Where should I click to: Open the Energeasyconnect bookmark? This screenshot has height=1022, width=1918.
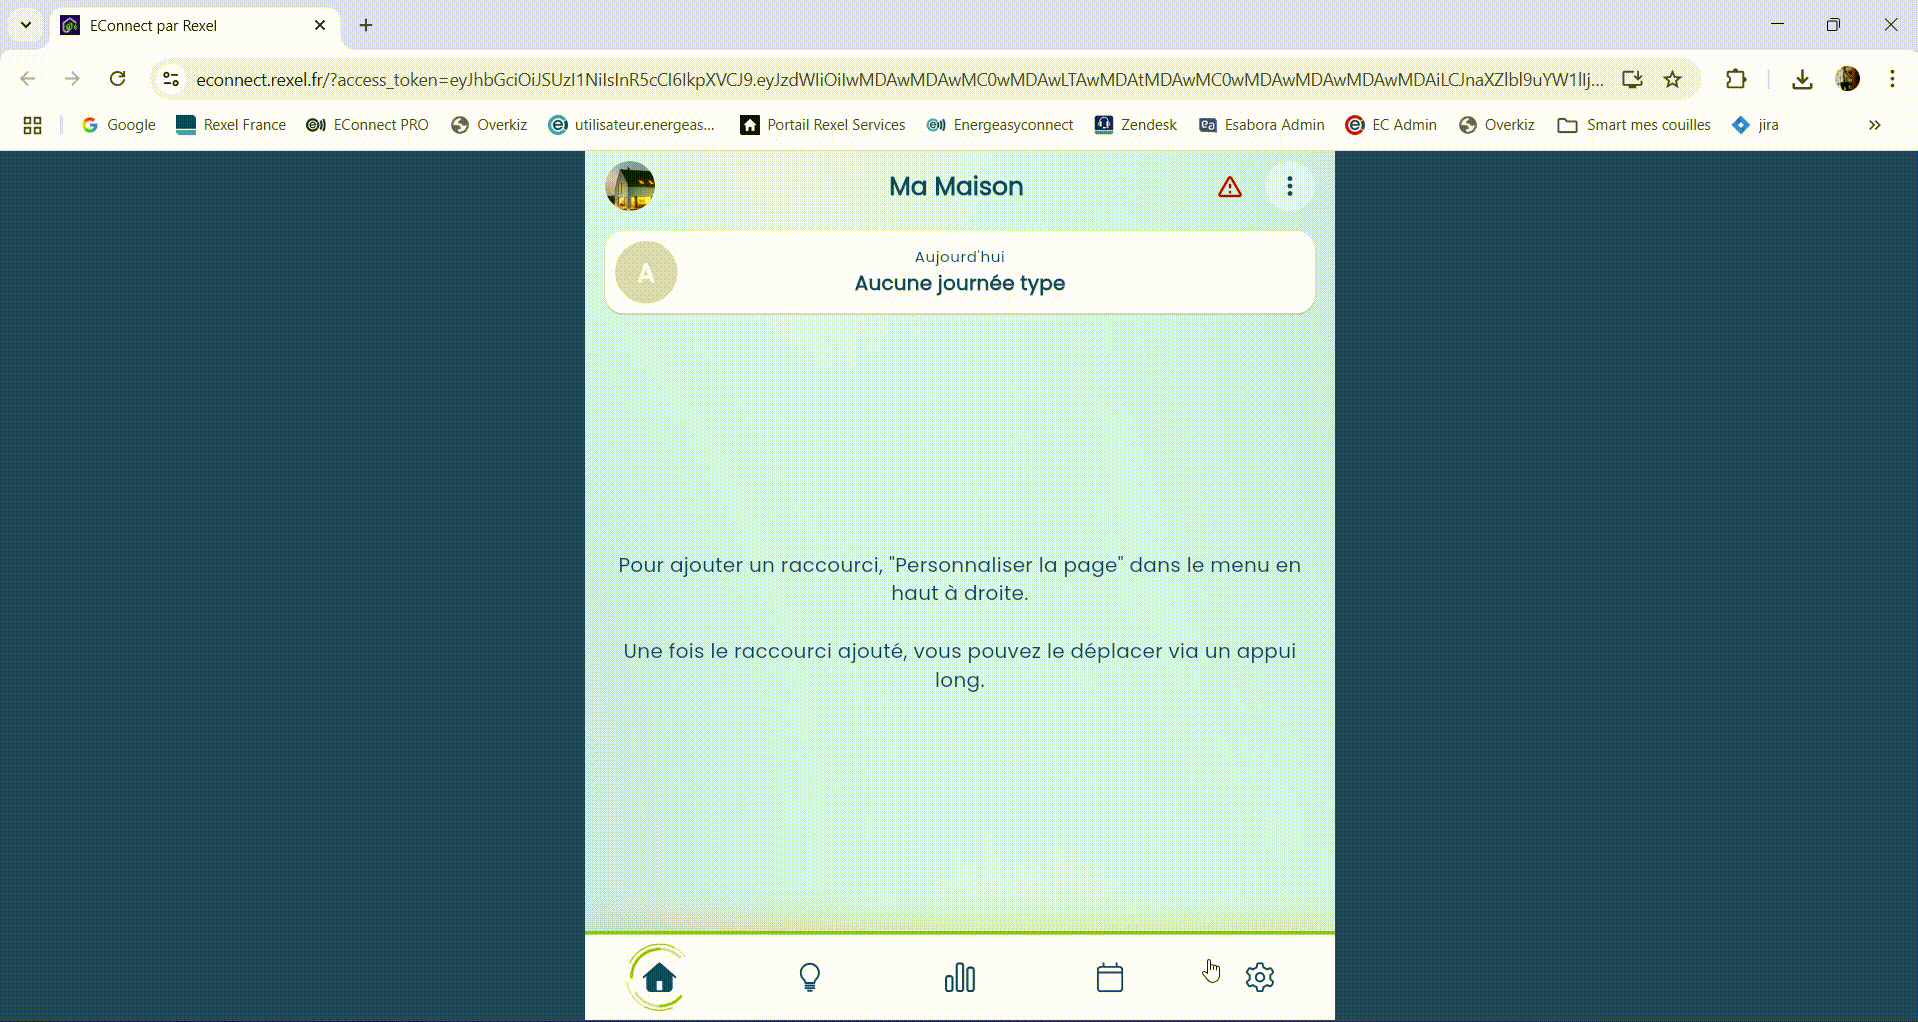[1000, 125]
